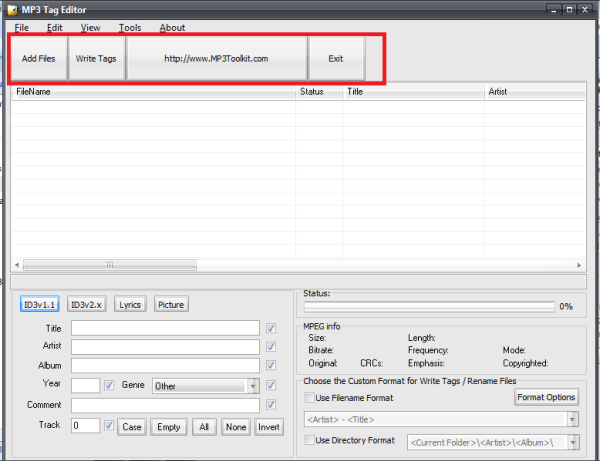Viewport: 600px width, 461px height.
Task: Toggle the Comment field checkbox
Action: pyautogui.click(x=271, y=404)
